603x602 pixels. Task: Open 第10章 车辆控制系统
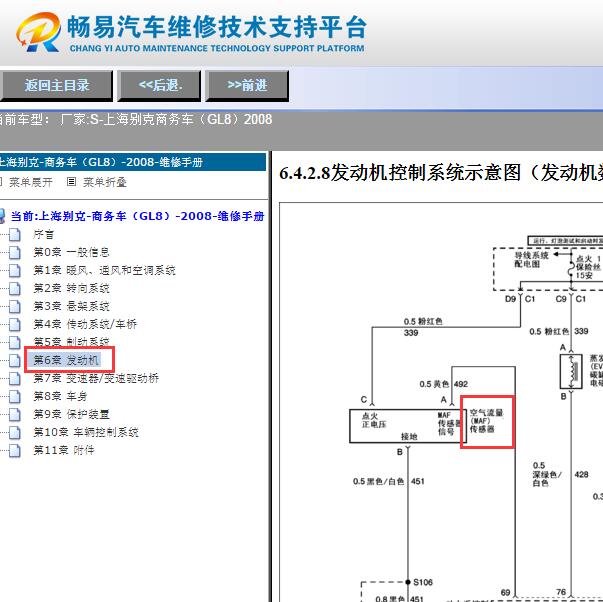coord(86,432)
